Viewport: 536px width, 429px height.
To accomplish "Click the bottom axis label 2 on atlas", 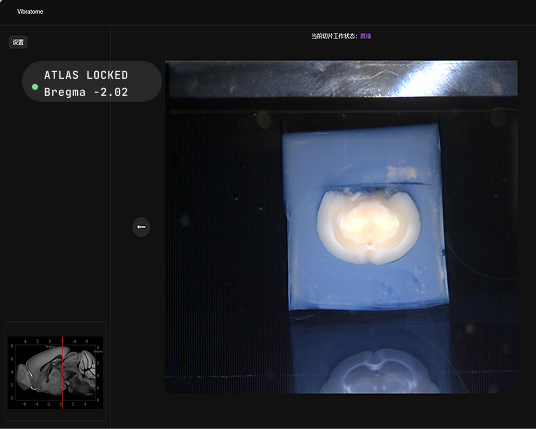I will [x=73, y=404].
